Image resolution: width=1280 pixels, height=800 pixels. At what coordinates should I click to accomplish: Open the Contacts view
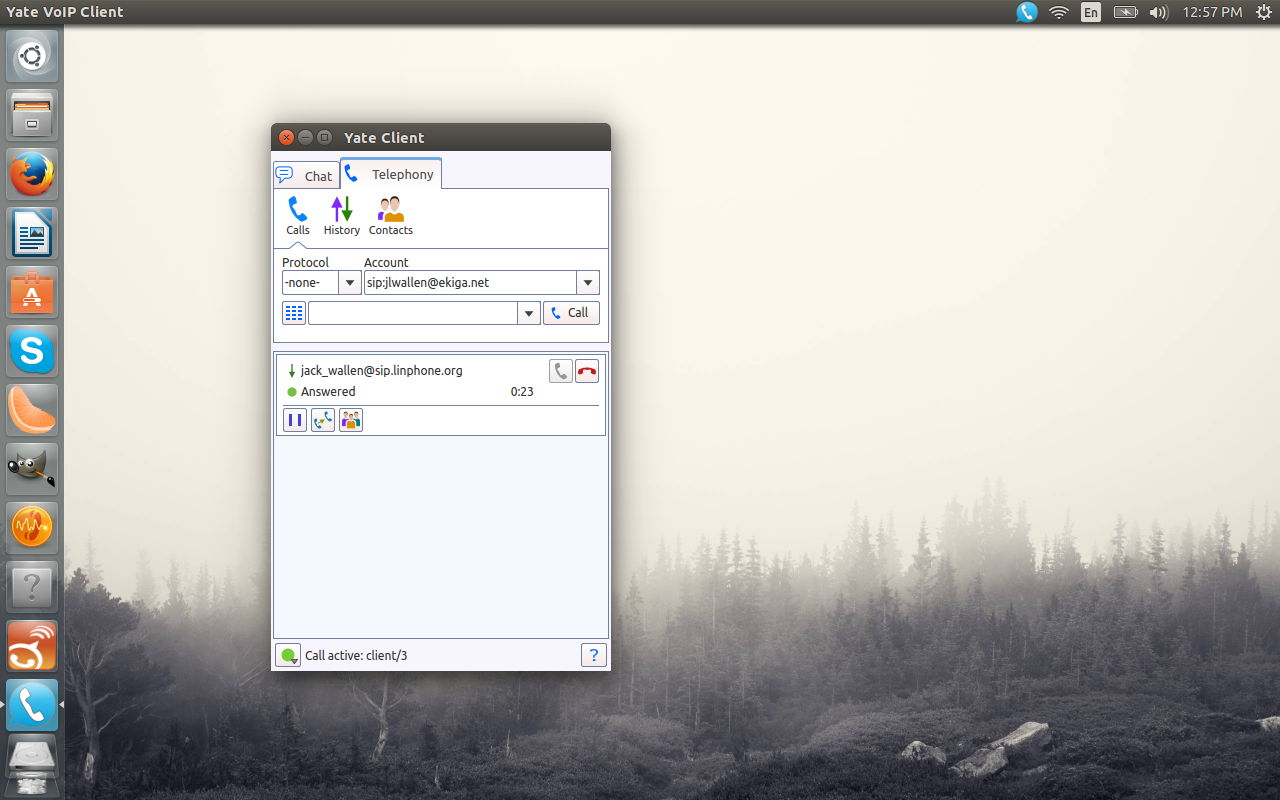[391, 215]
